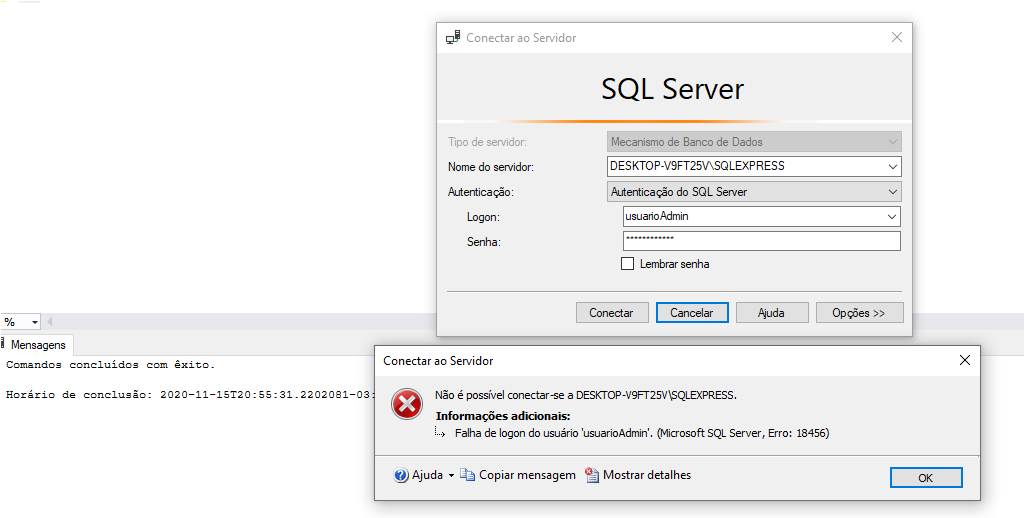This screenshot has width=1024, height=518.
Task: Dismiss the error with OK
Action: 925,478
